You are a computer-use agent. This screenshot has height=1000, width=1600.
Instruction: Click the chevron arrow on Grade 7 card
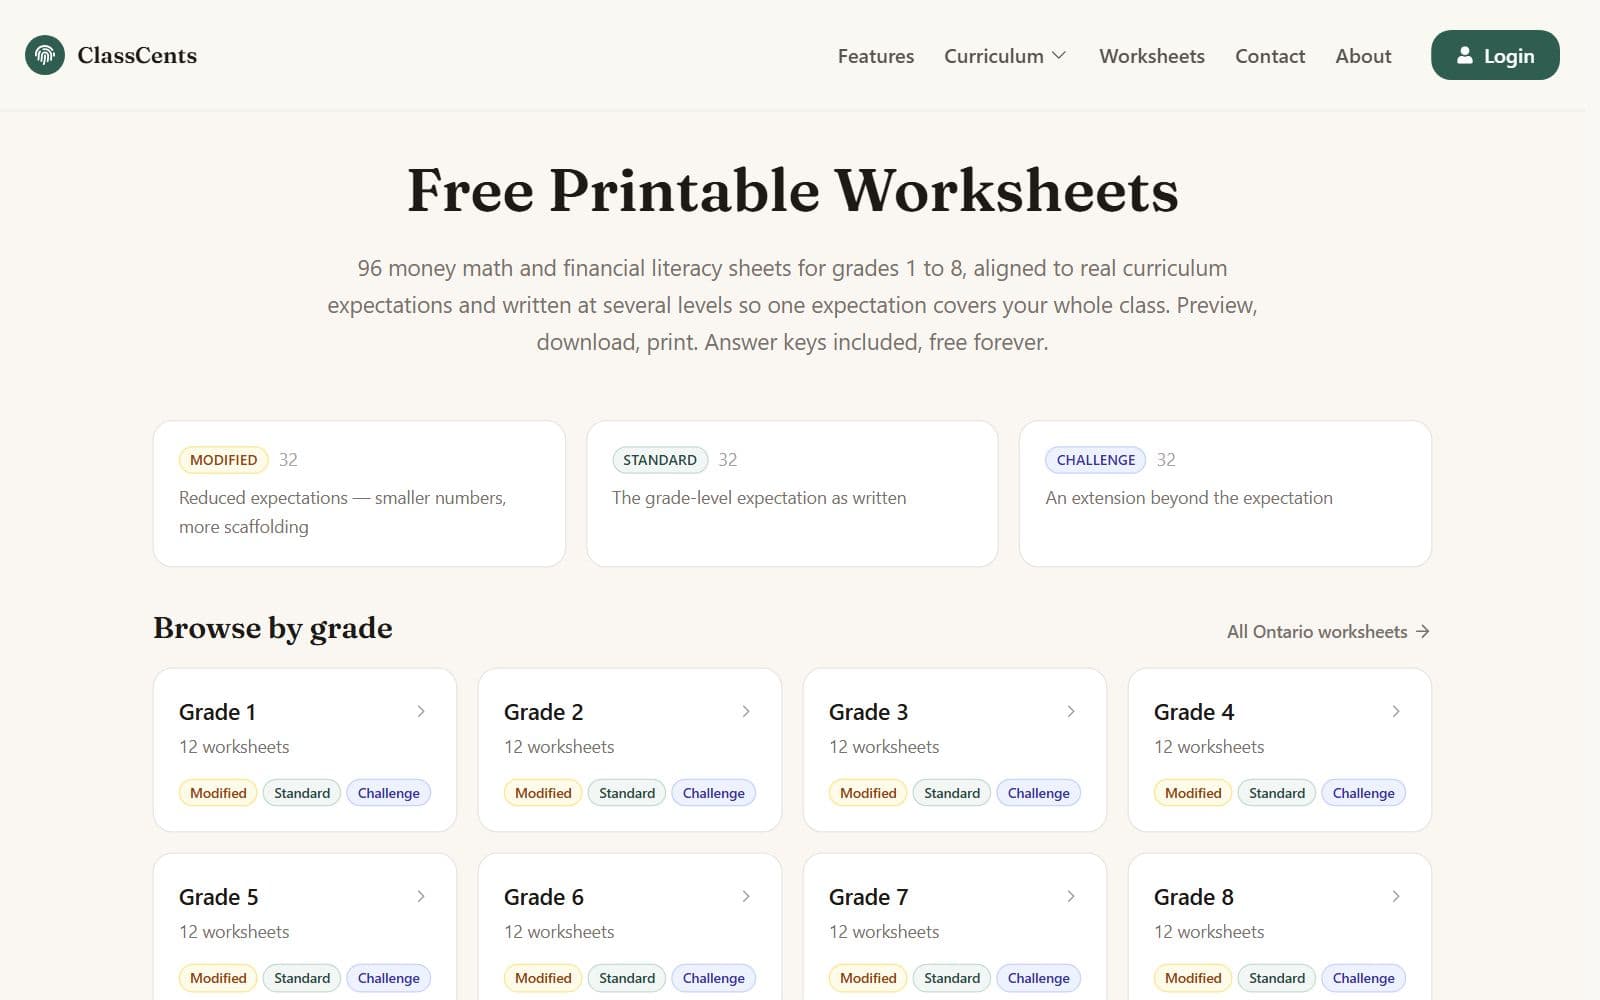click(1071, 896)
